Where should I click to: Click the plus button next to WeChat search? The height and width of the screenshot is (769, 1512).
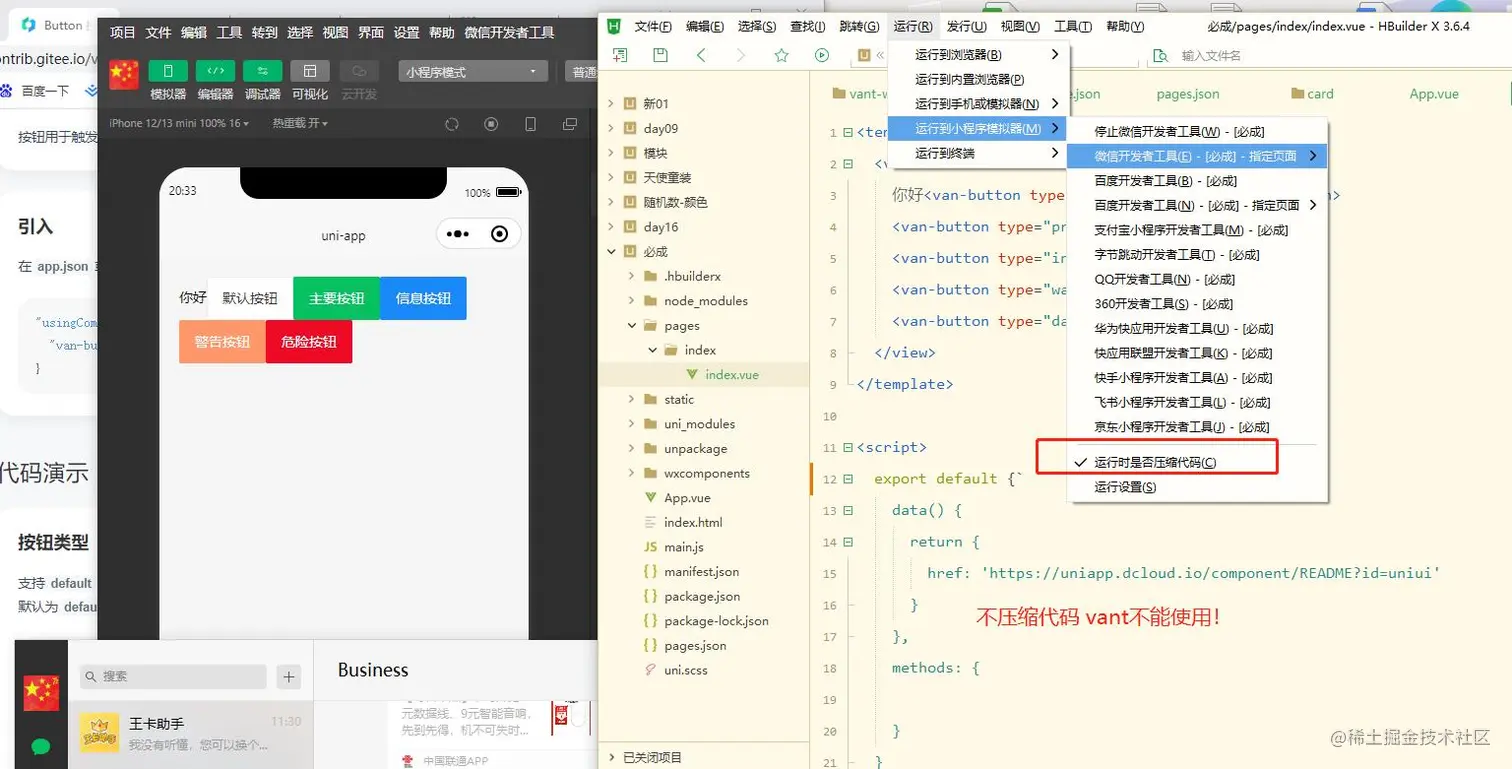(289, 677)
